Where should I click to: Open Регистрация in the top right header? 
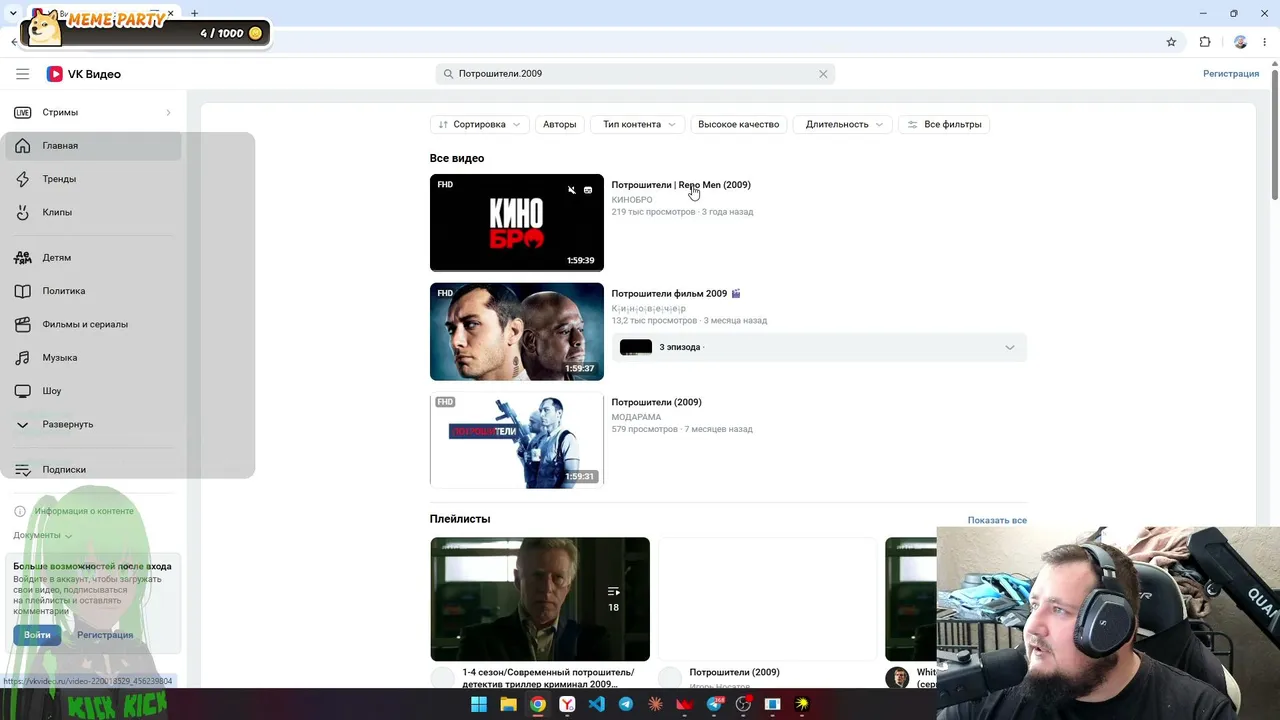click(1231, 74)
